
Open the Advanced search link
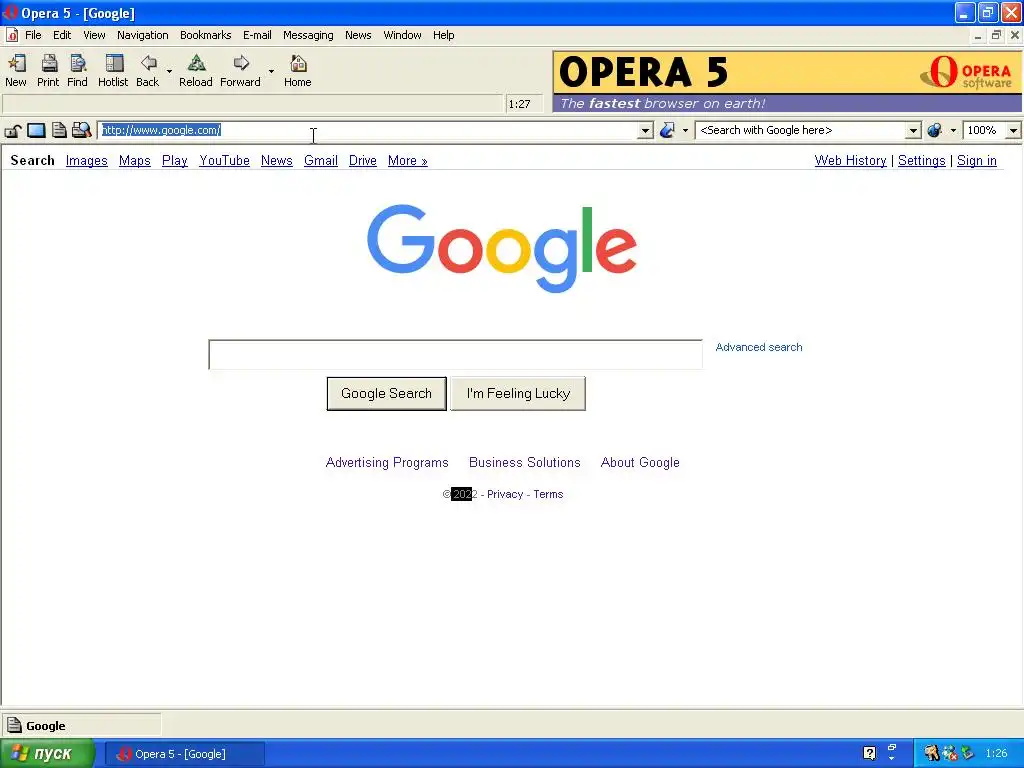[x=759, y=347]
